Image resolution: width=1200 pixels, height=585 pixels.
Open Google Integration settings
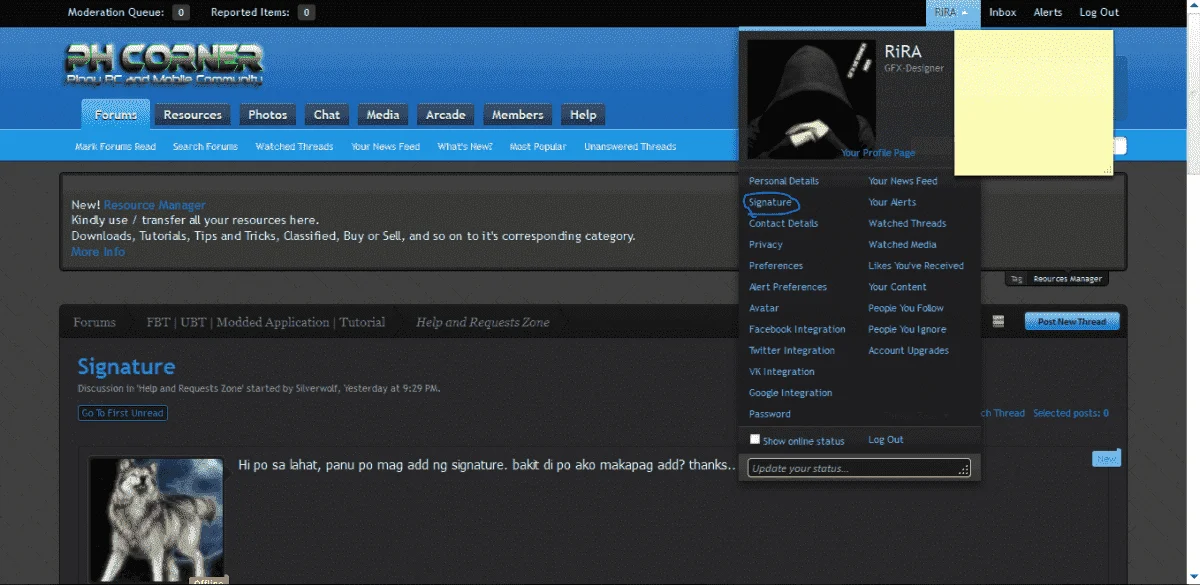[791, 393]
